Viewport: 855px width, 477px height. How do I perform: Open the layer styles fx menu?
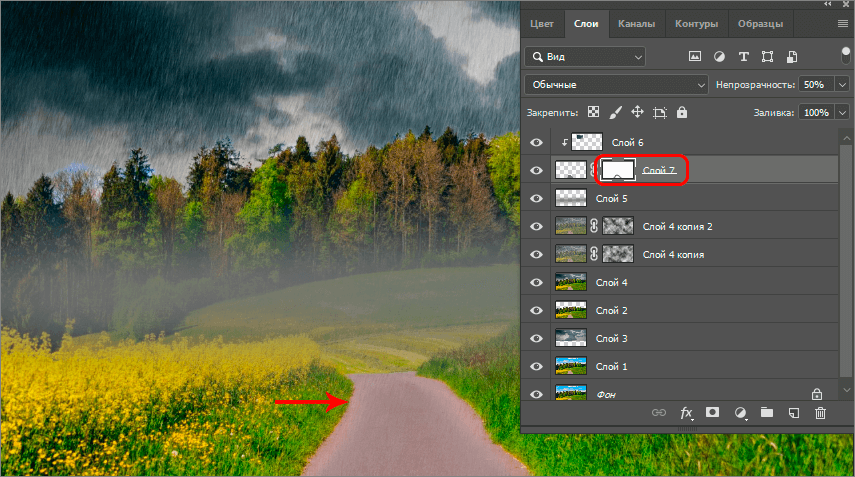coord(687,412)
